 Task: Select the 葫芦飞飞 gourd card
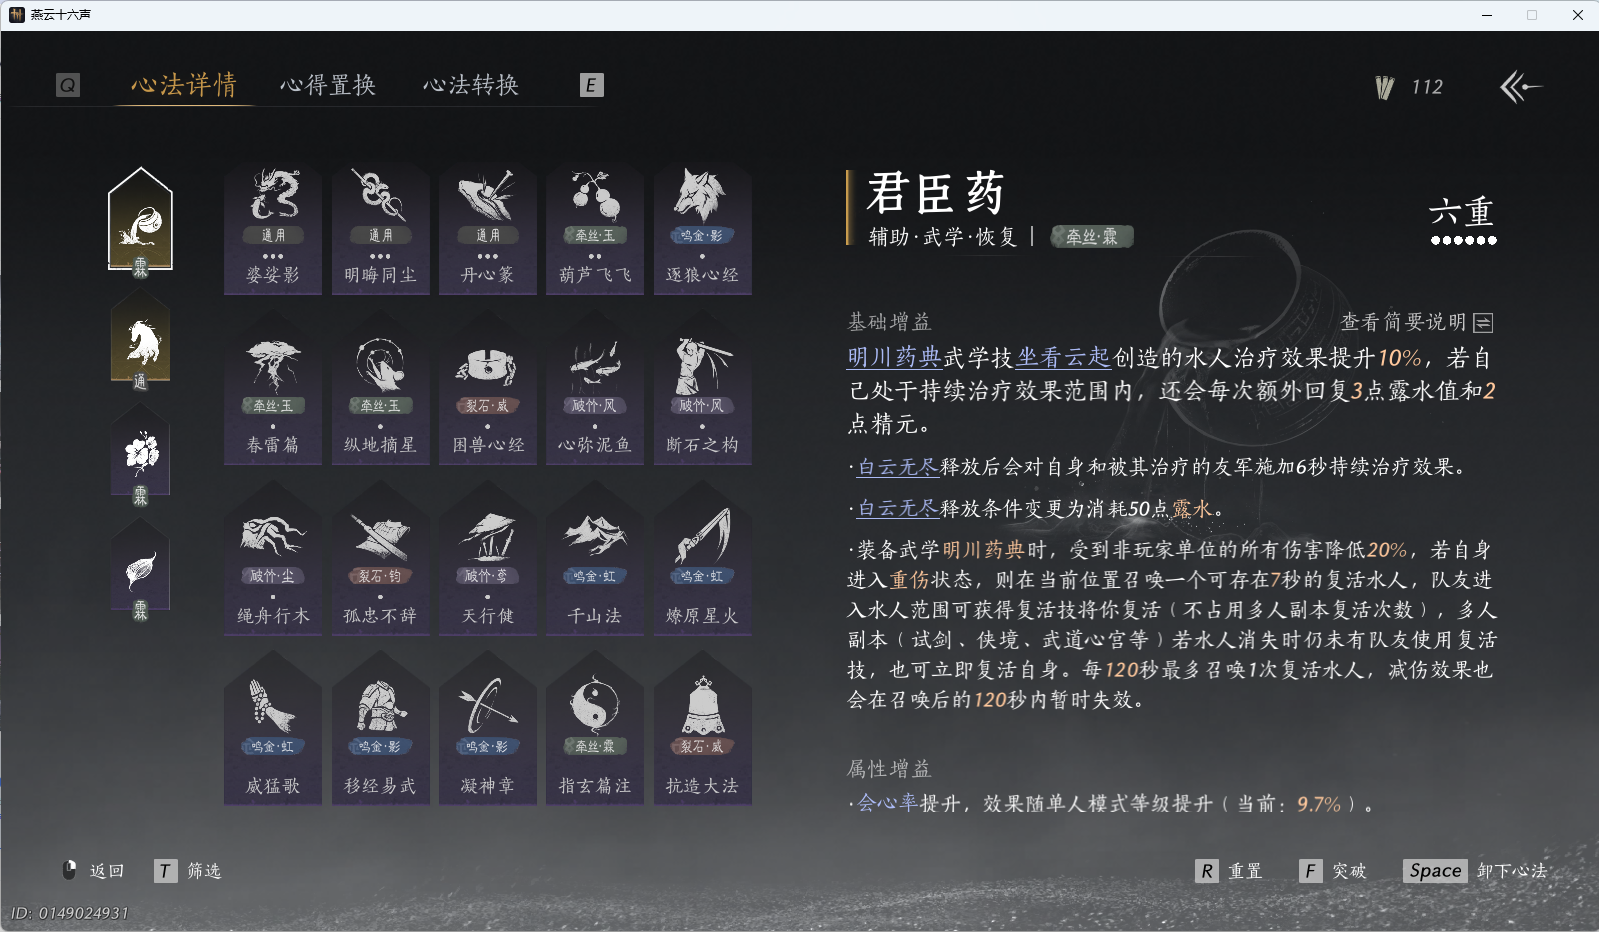pyautogui.click(x=595, y=229)
